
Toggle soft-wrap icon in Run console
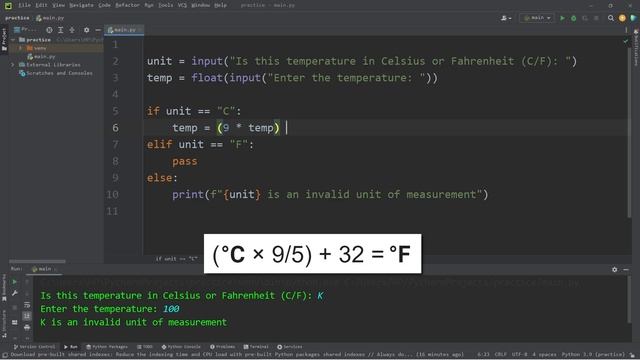tap(27, 305)
